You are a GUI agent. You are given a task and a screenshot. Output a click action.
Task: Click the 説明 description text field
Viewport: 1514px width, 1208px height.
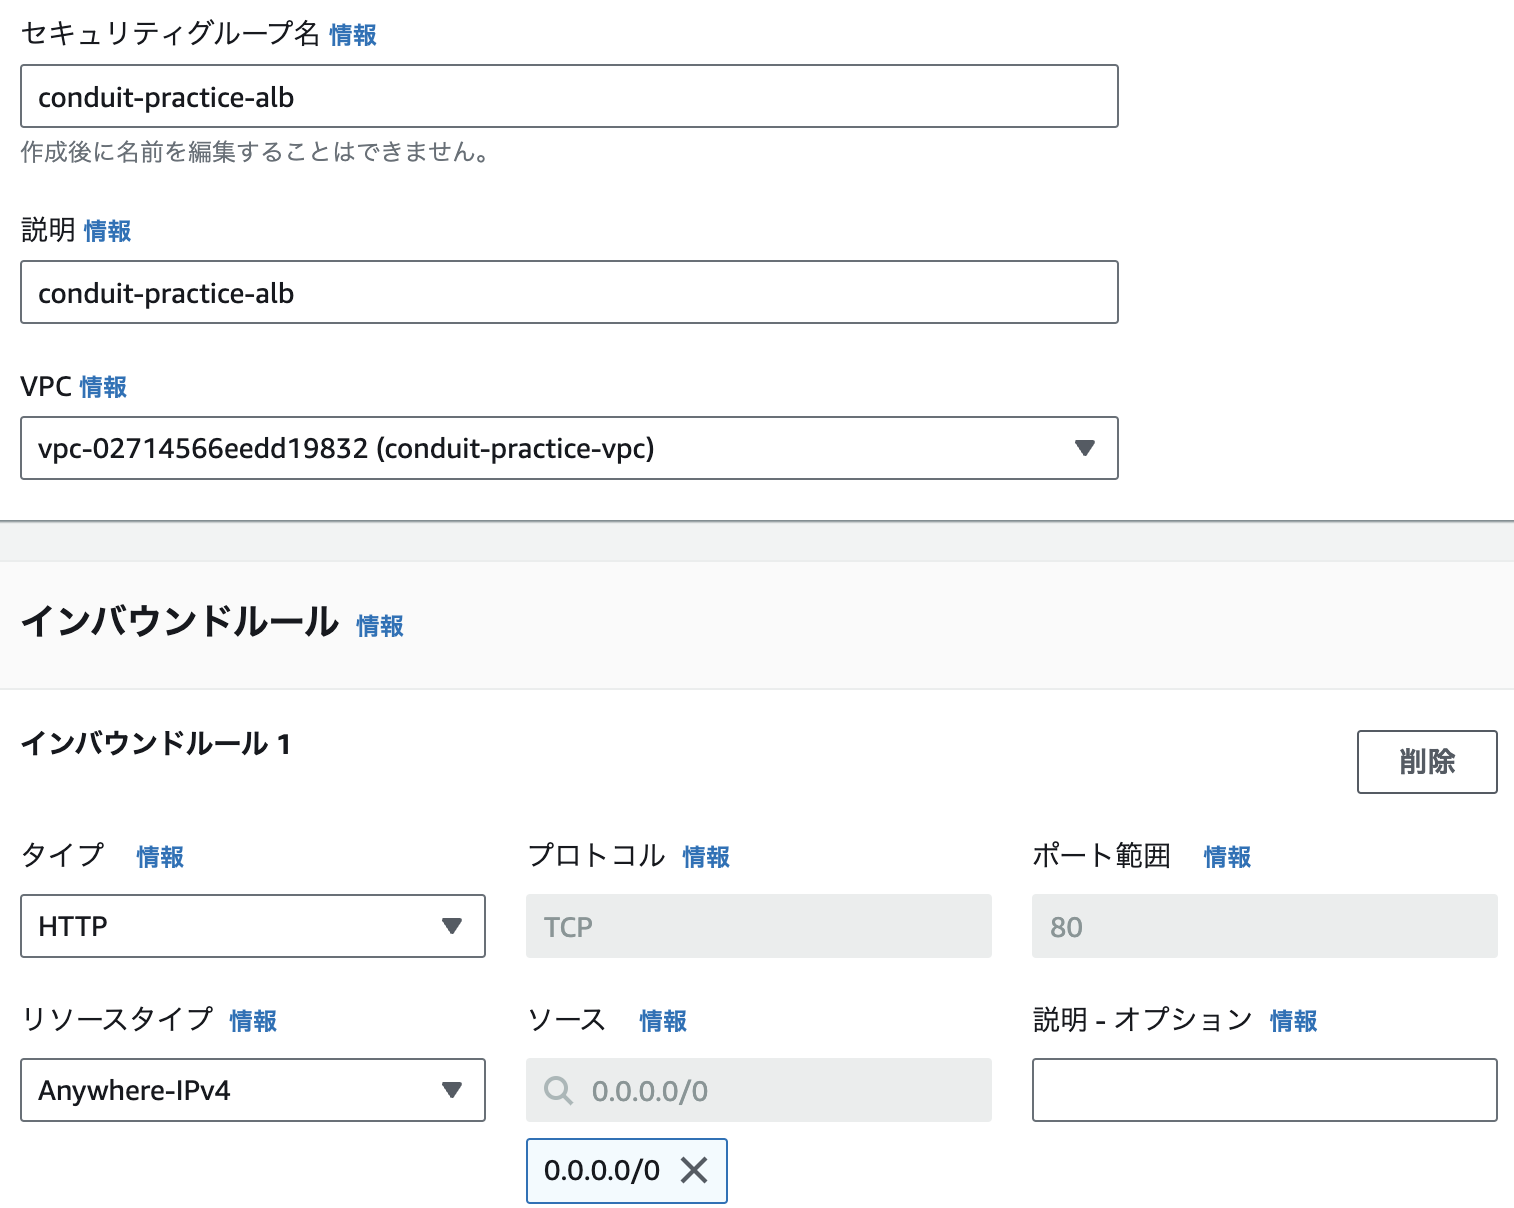tap(569, 292)
